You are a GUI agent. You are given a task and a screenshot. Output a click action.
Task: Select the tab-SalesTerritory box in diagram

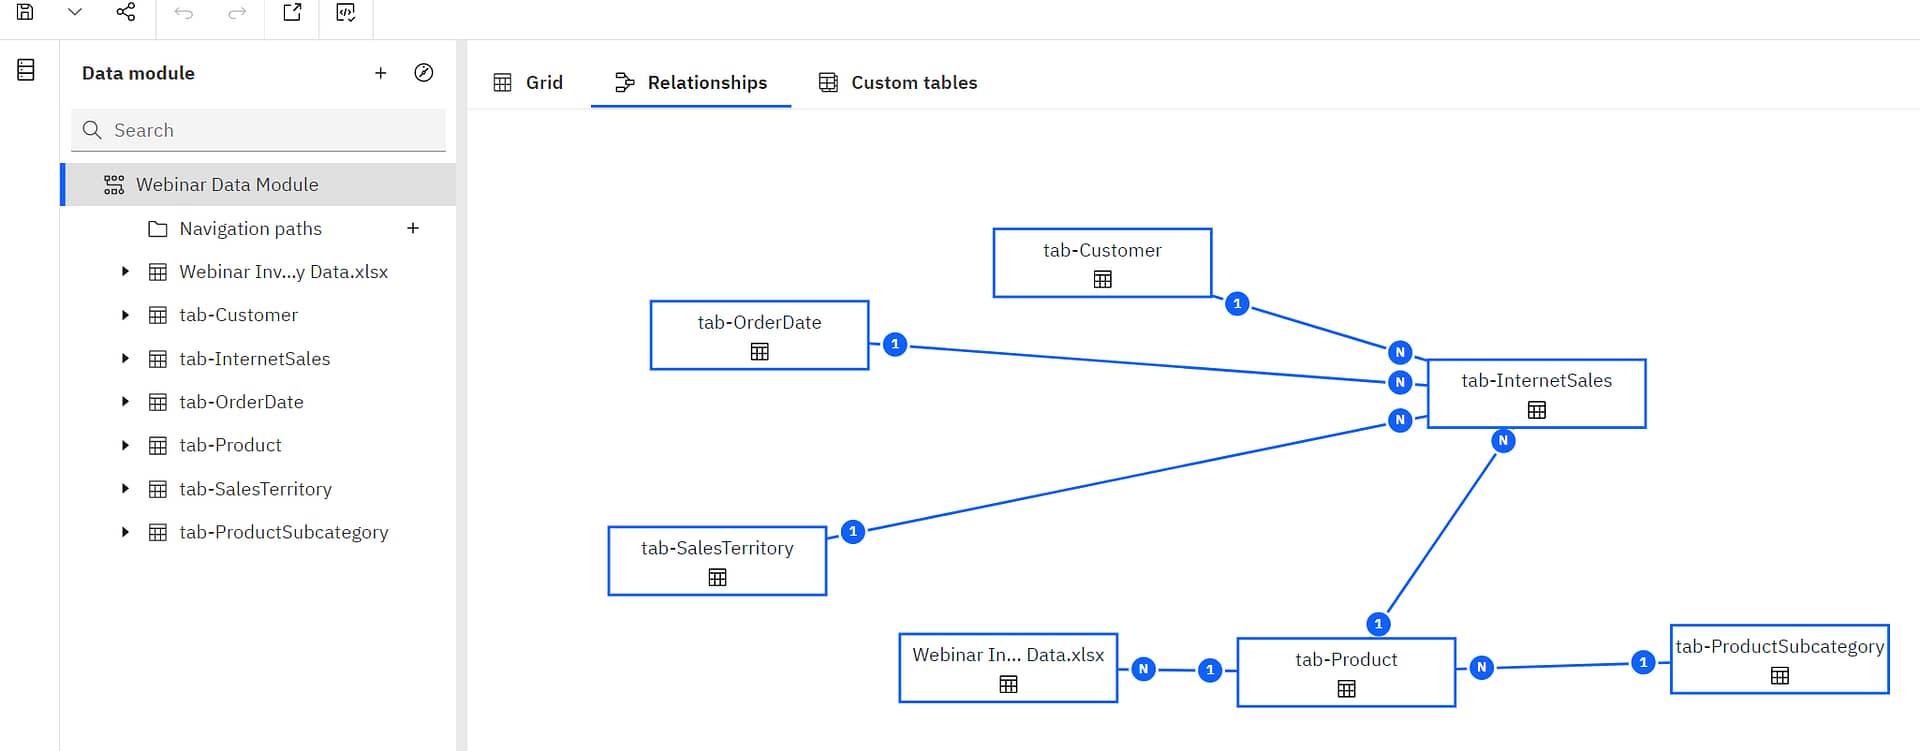pos(717,561)
